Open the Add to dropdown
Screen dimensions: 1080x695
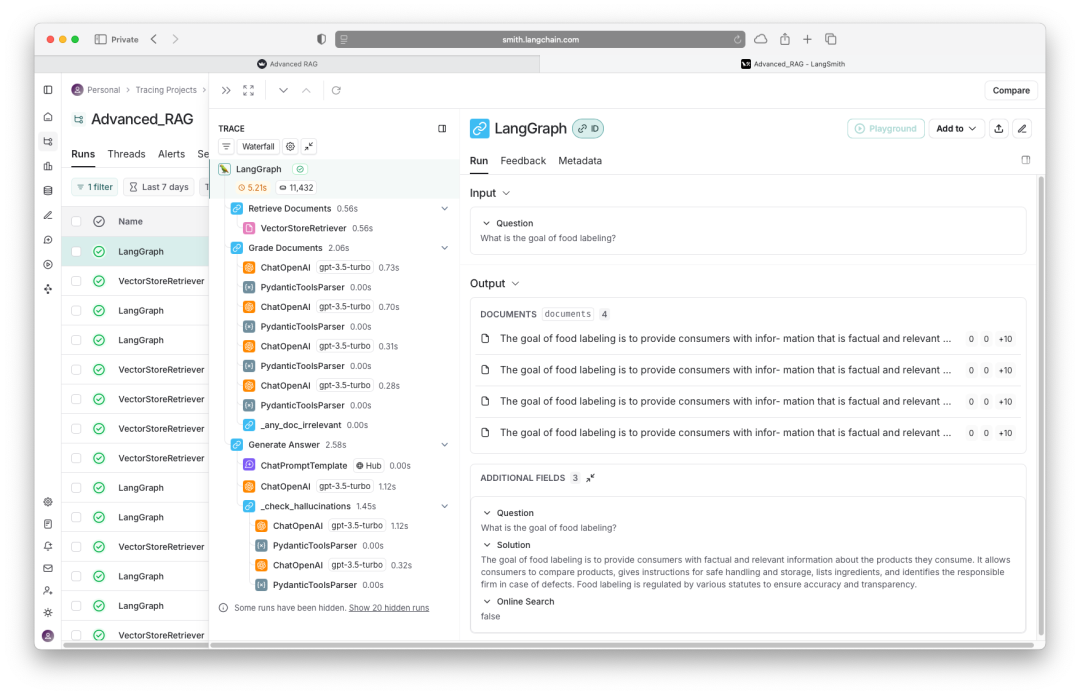coord(956,128)
